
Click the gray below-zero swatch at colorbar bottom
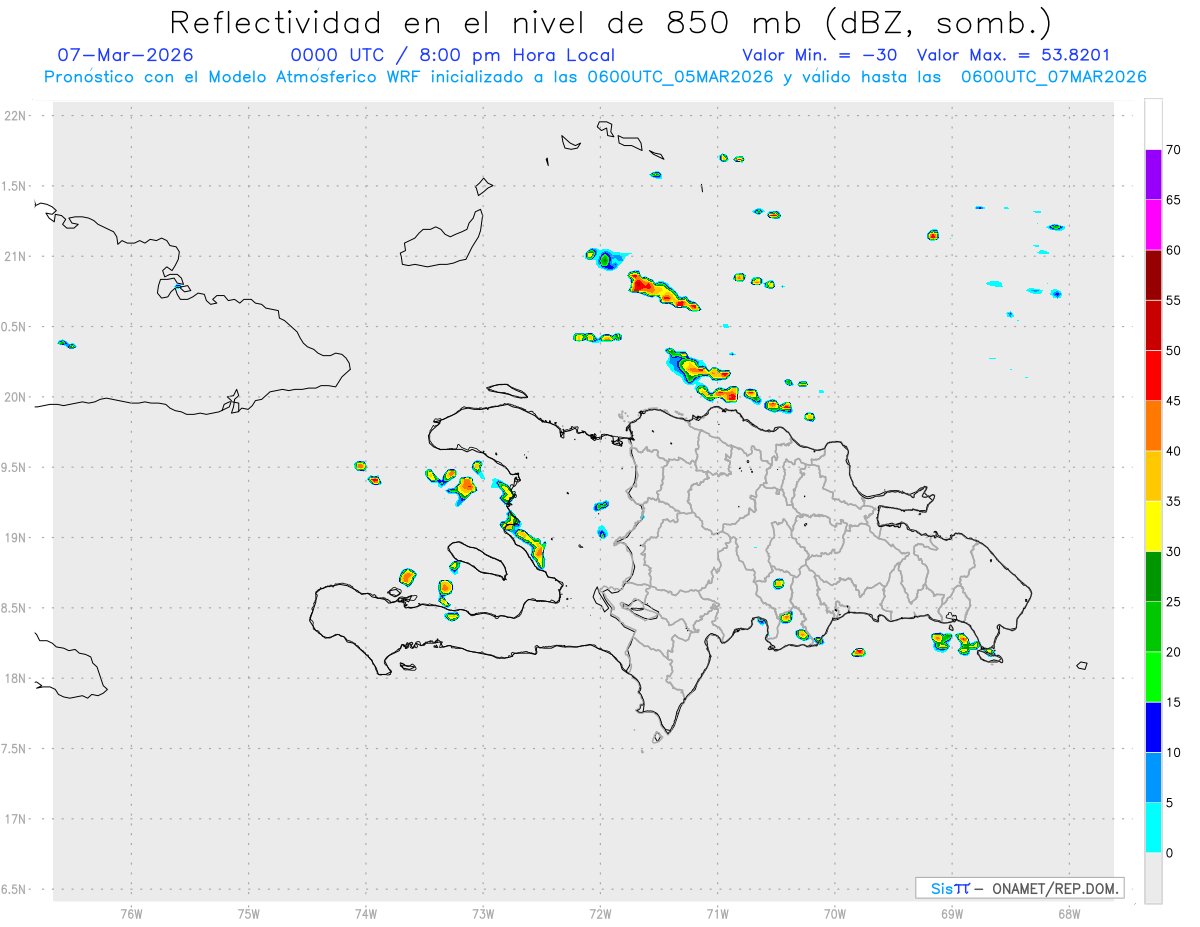pyautogui.click(x=1153, y=878)
